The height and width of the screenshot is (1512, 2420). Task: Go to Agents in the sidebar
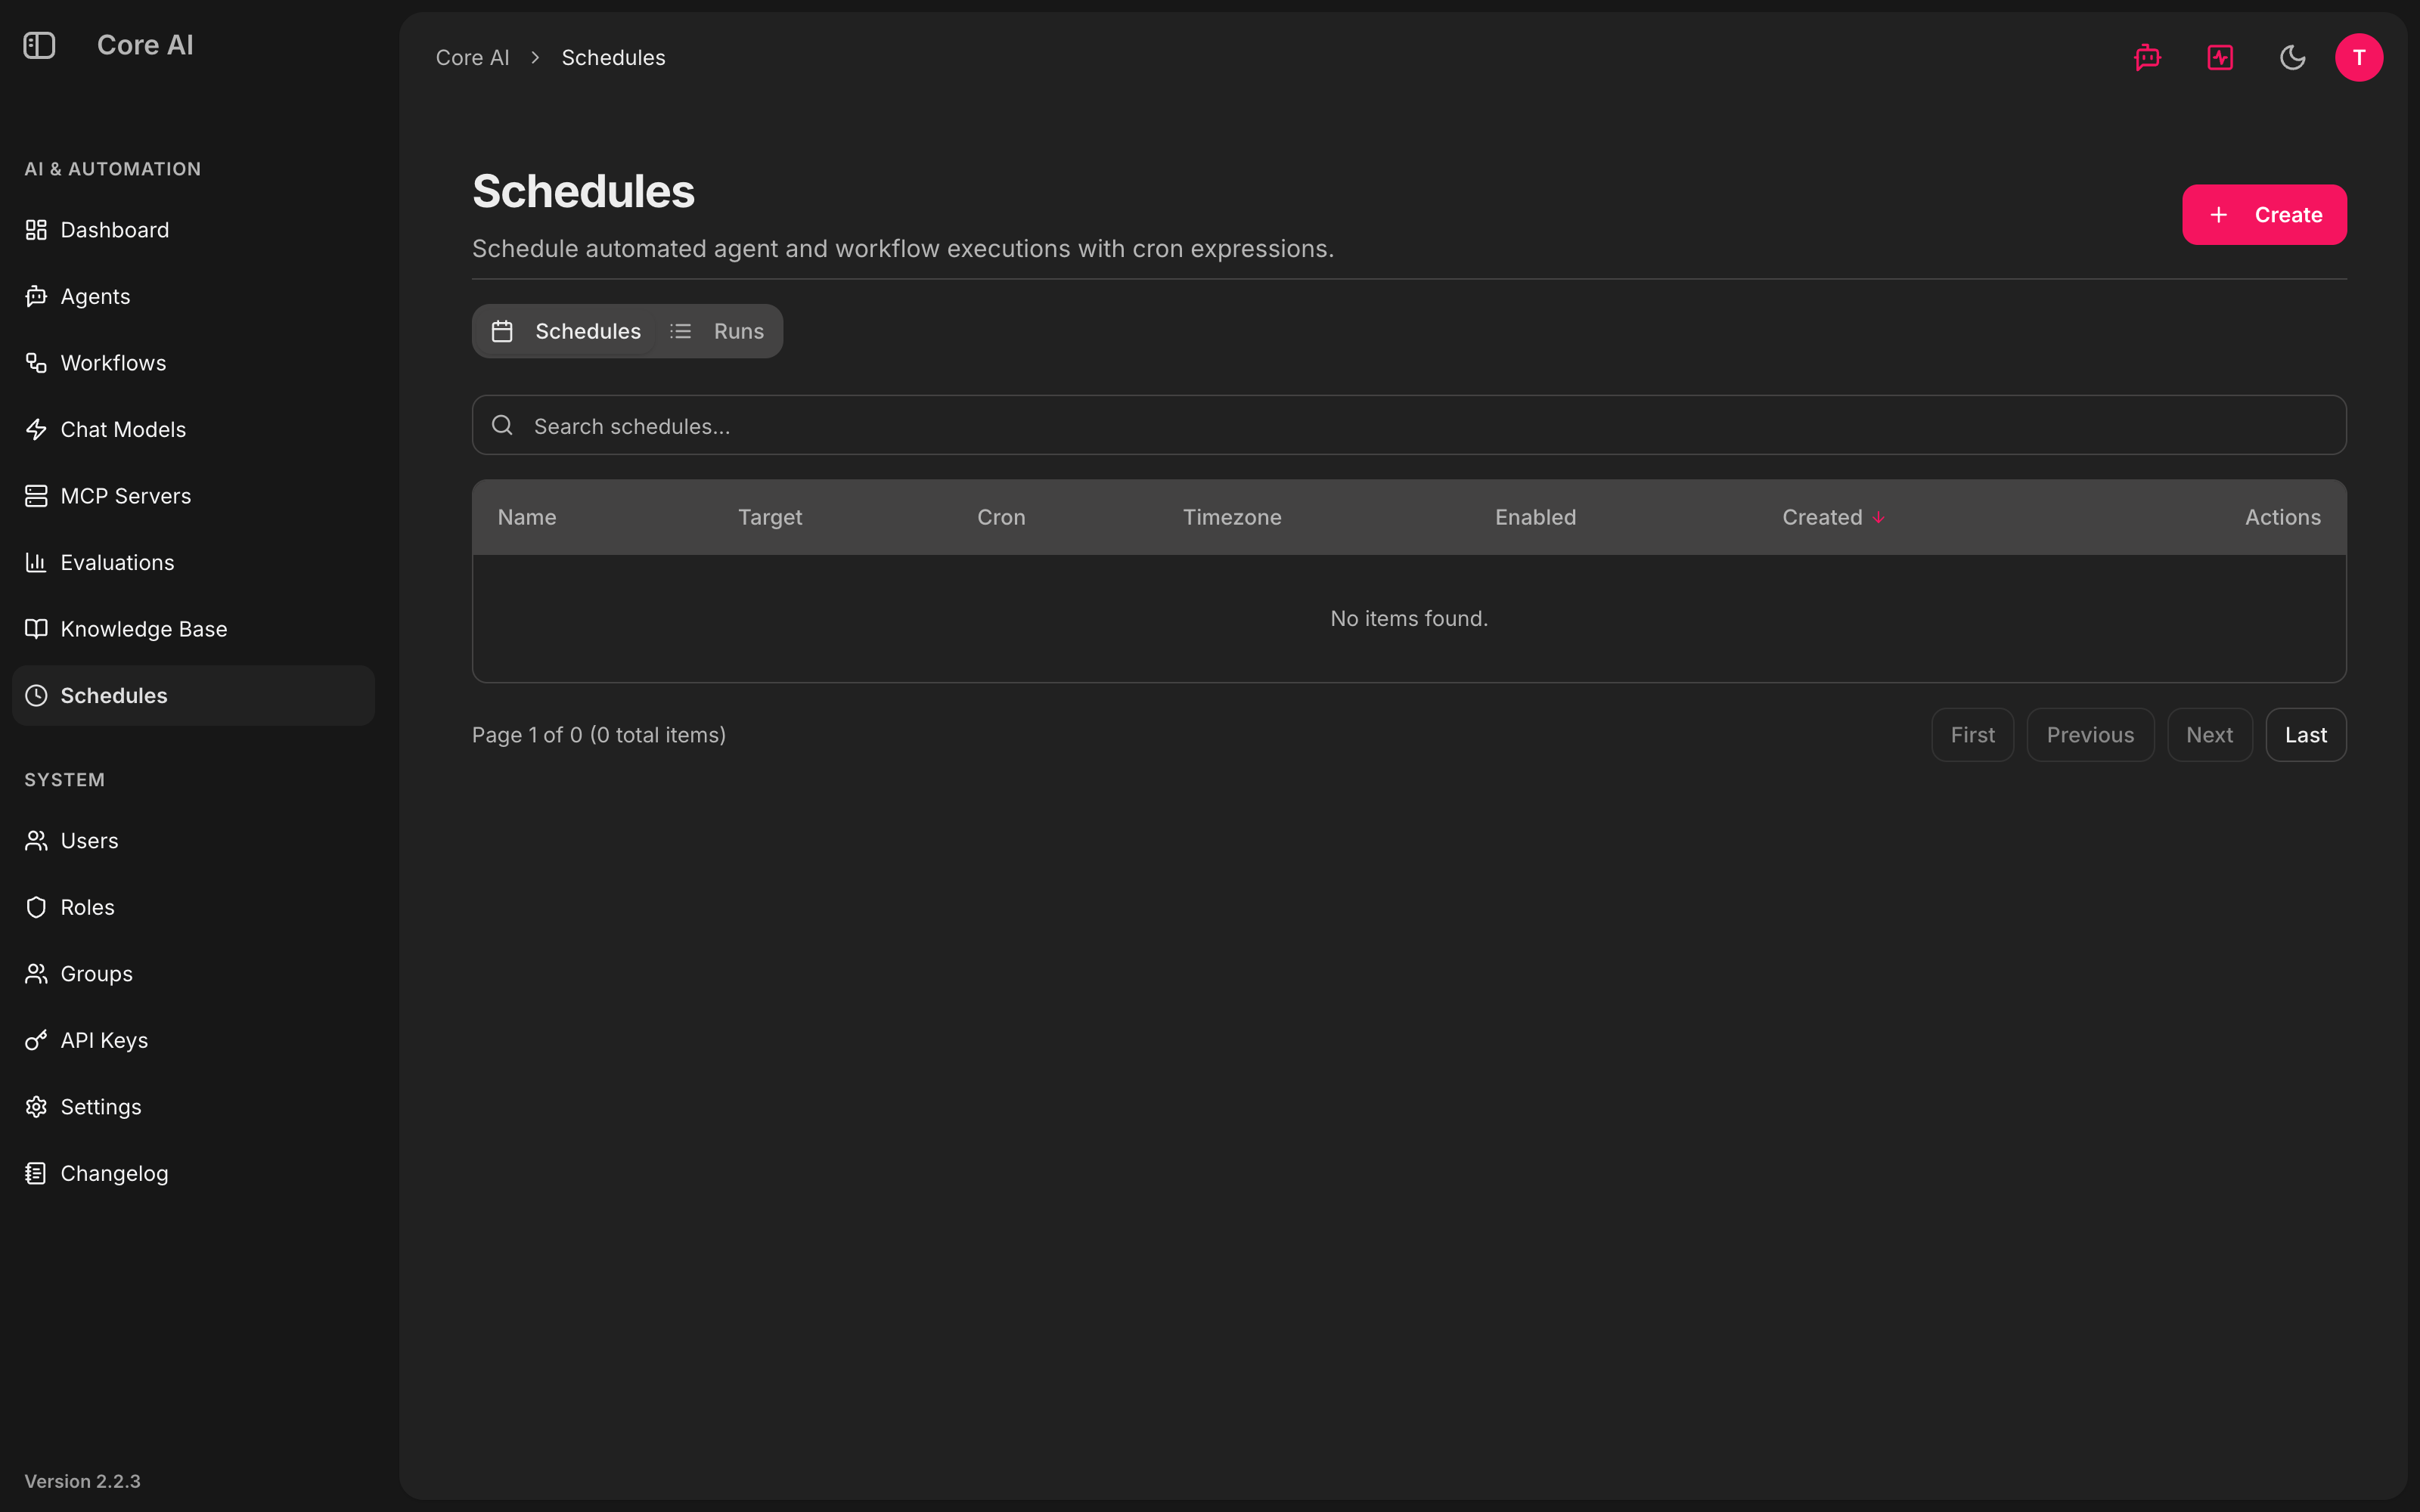point(193,296)
